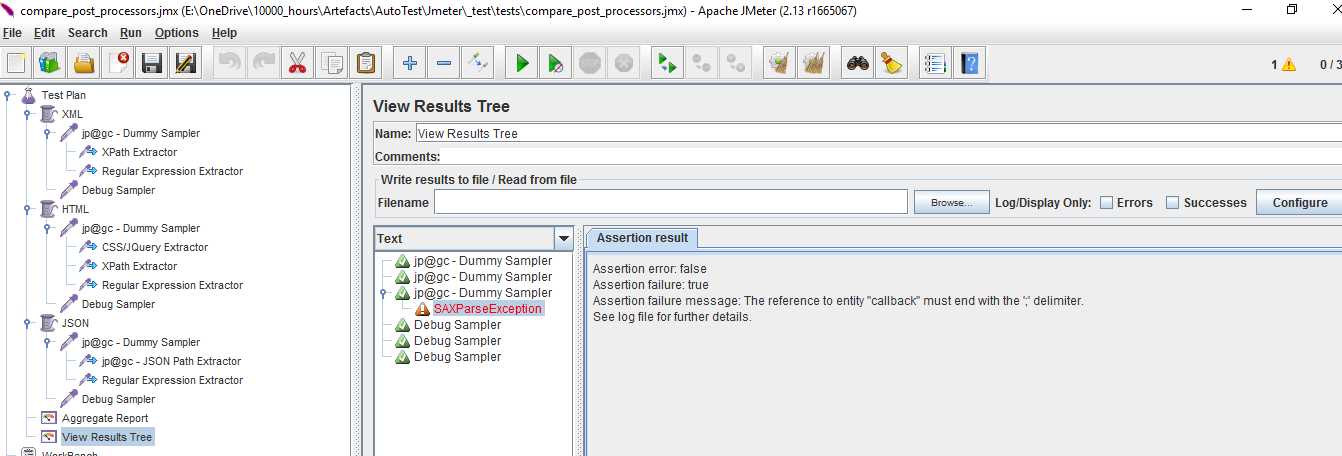Screen dimensions: 1342x456
Task: Enable the Successes only checkbox
Action: click(1173, 202)
